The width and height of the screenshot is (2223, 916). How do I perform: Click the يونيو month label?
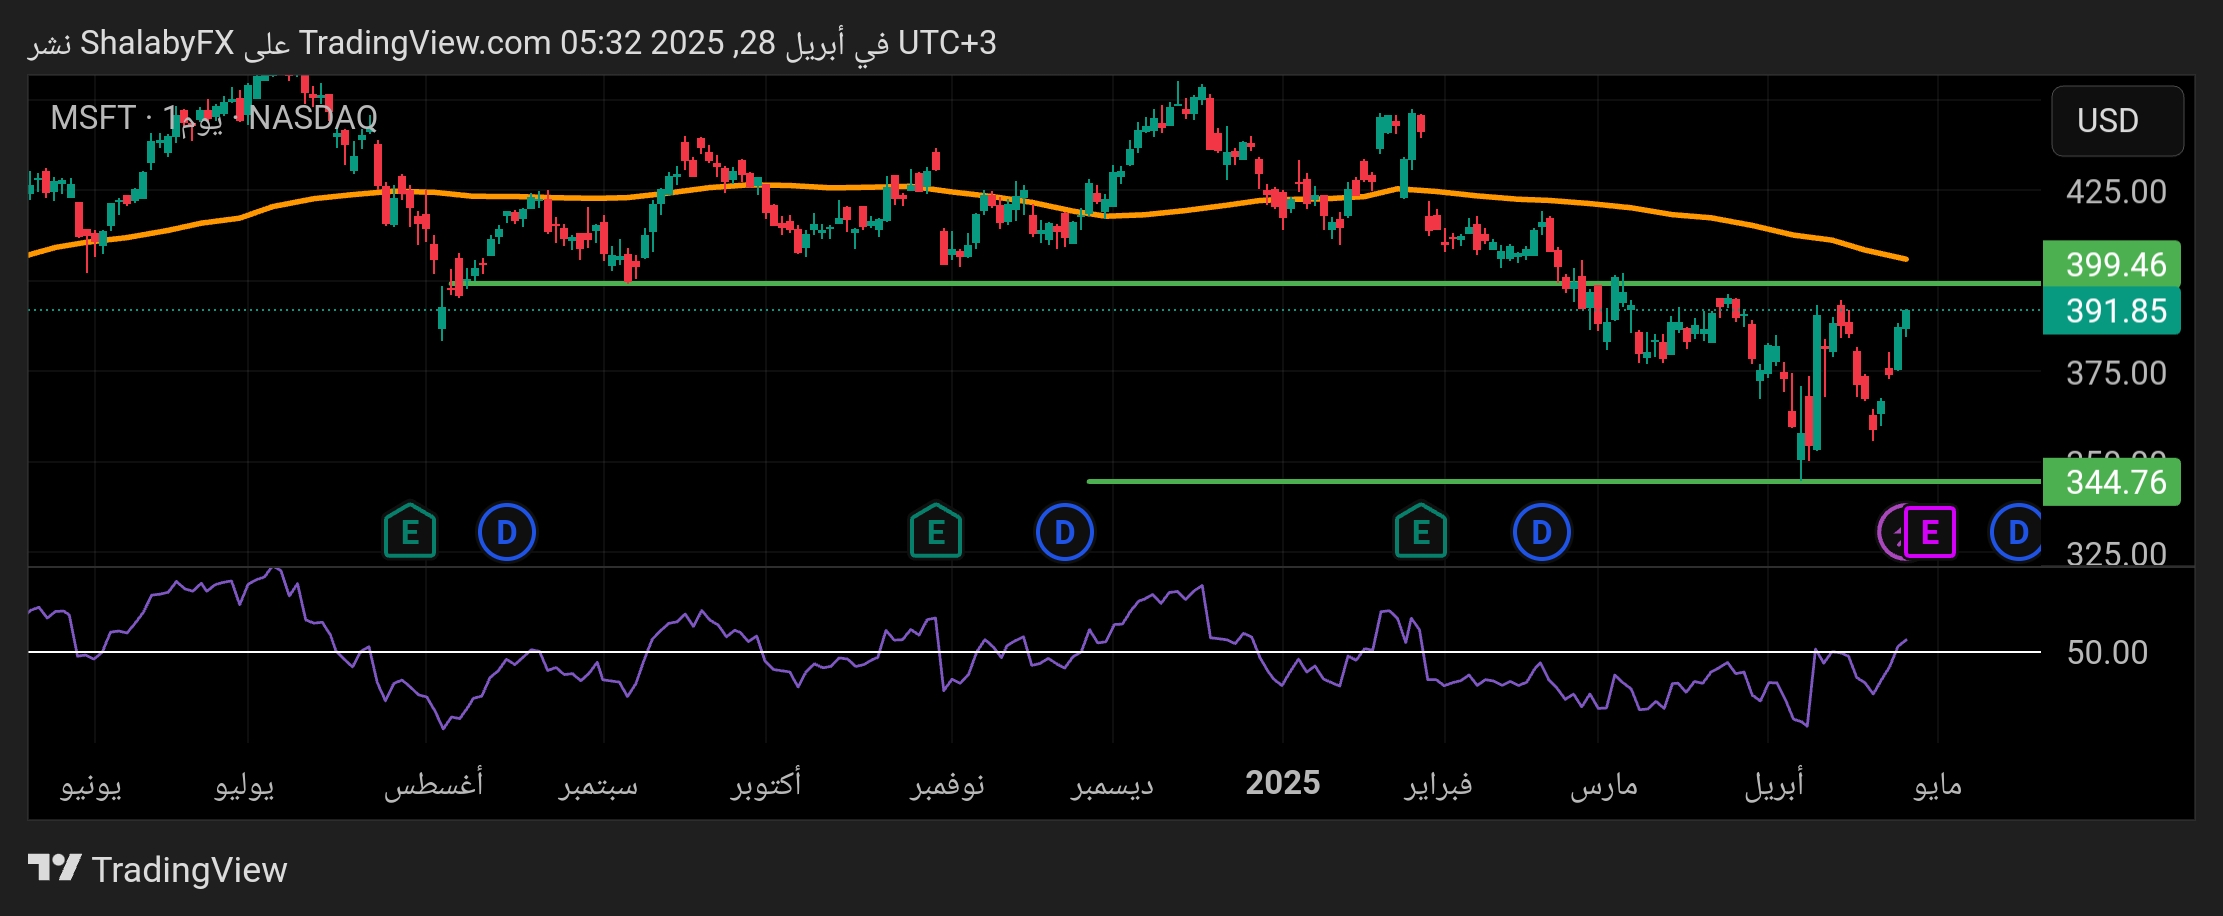91,785
